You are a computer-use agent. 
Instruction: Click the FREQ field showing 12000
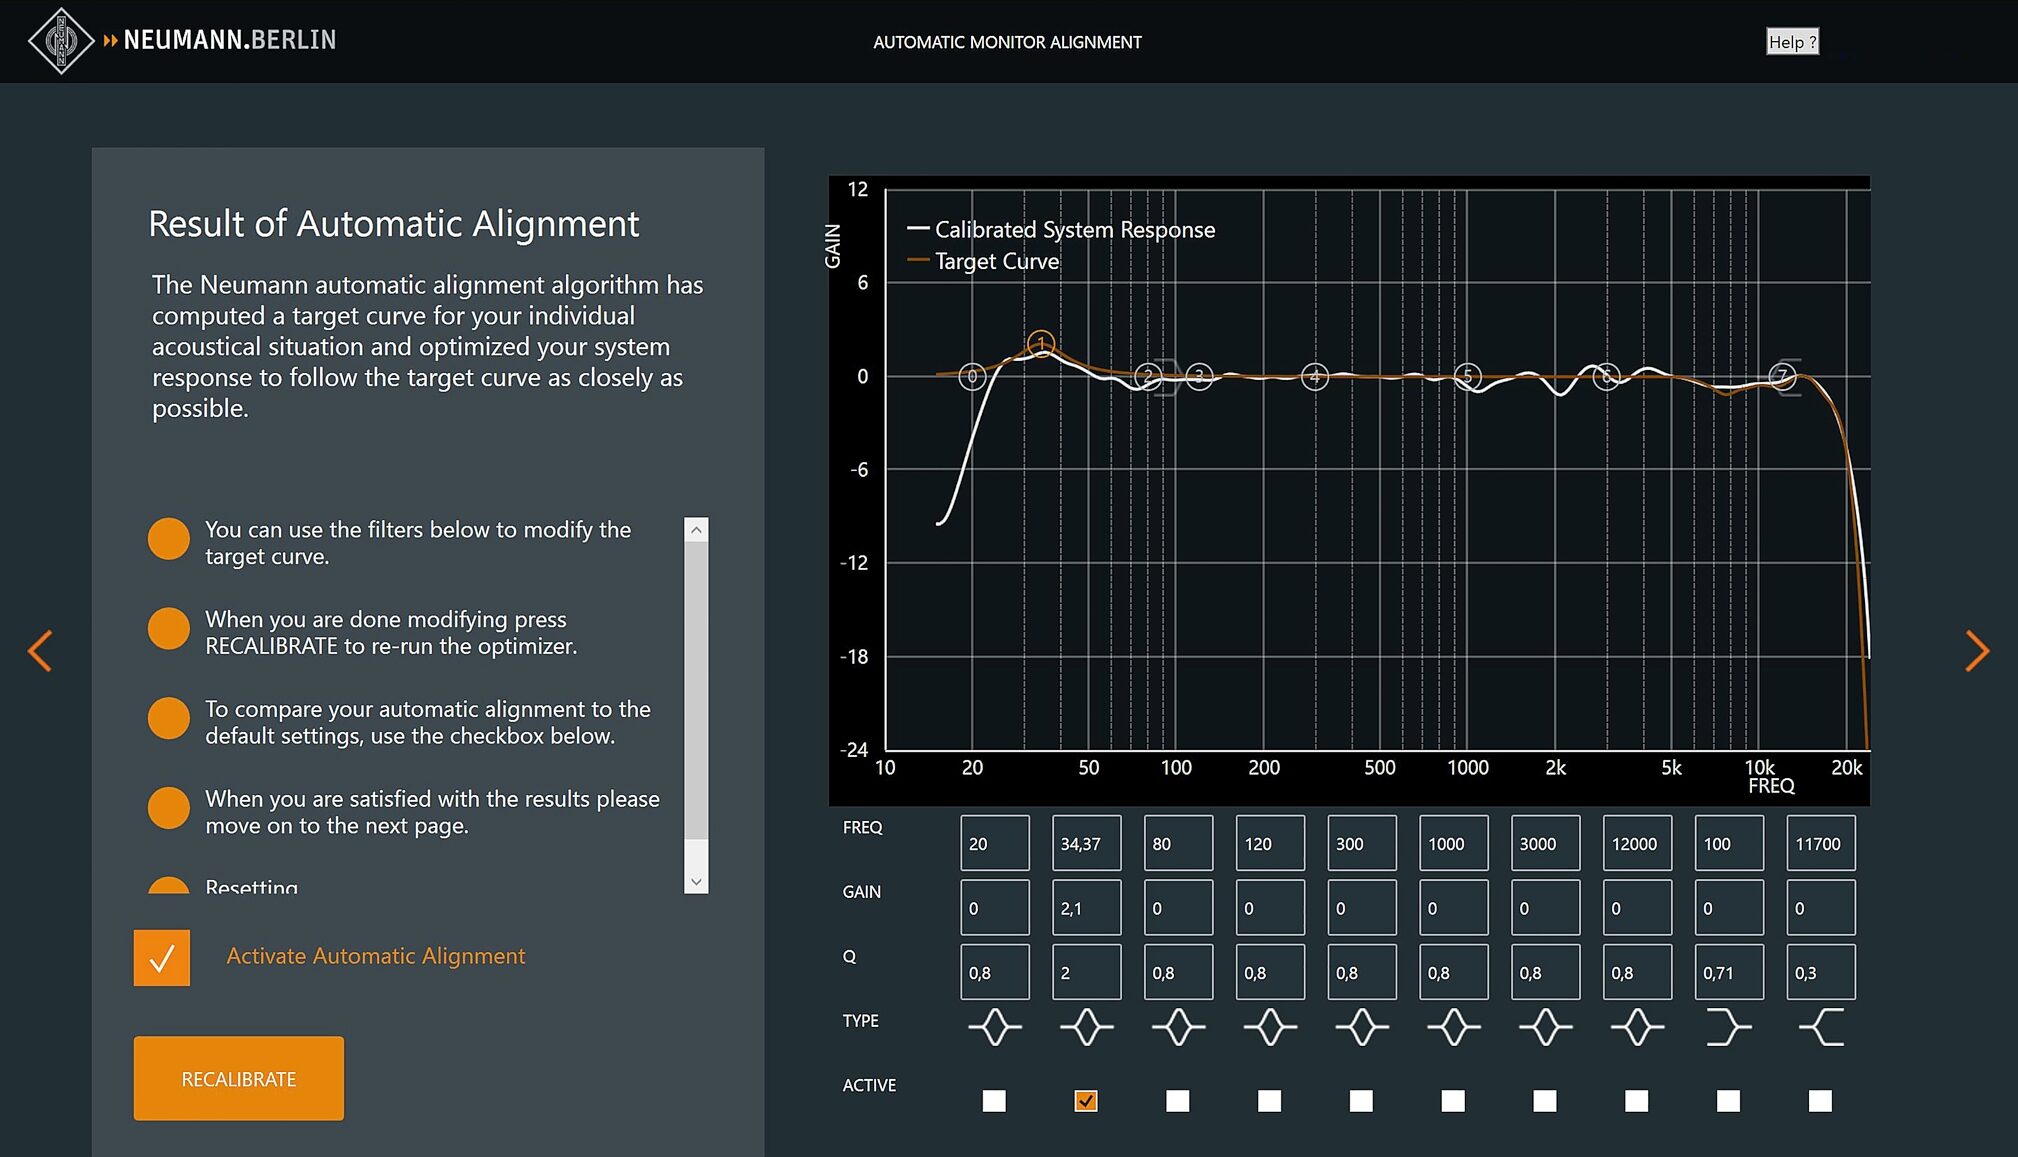(x=1637, y=843)
